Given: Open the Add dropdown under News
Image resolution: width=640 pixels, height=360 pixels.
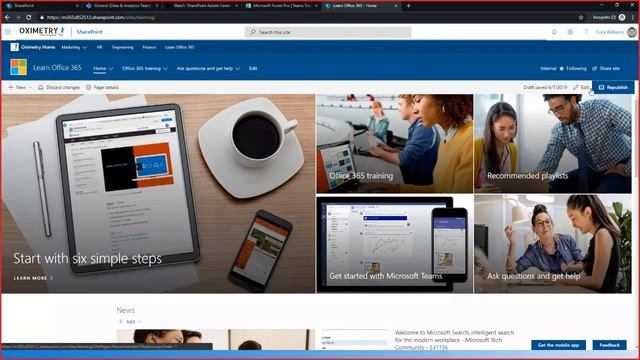Looking at the screenshot, I should (x=130, y=322).
